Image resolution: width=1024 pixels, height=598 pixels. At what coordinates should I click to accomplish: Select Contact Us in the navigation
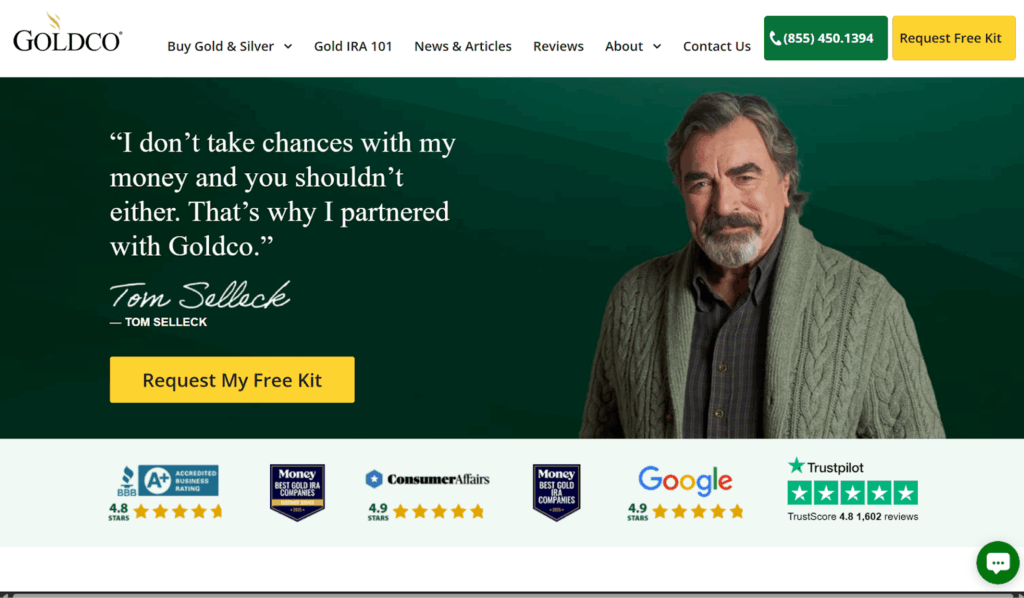tap(716, 46)
